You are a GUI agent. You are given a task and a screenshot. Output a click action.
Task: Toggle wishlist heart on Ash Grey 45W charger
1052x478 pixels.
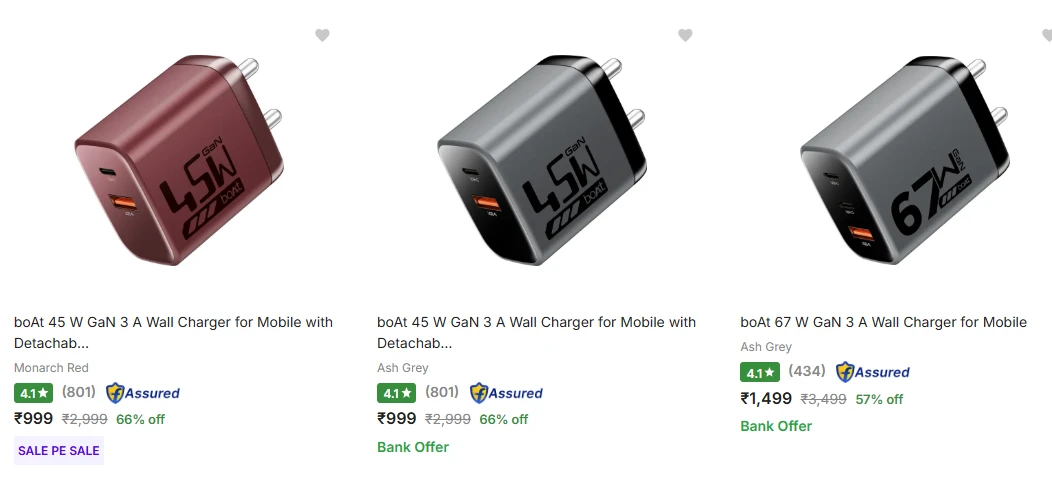685,35
